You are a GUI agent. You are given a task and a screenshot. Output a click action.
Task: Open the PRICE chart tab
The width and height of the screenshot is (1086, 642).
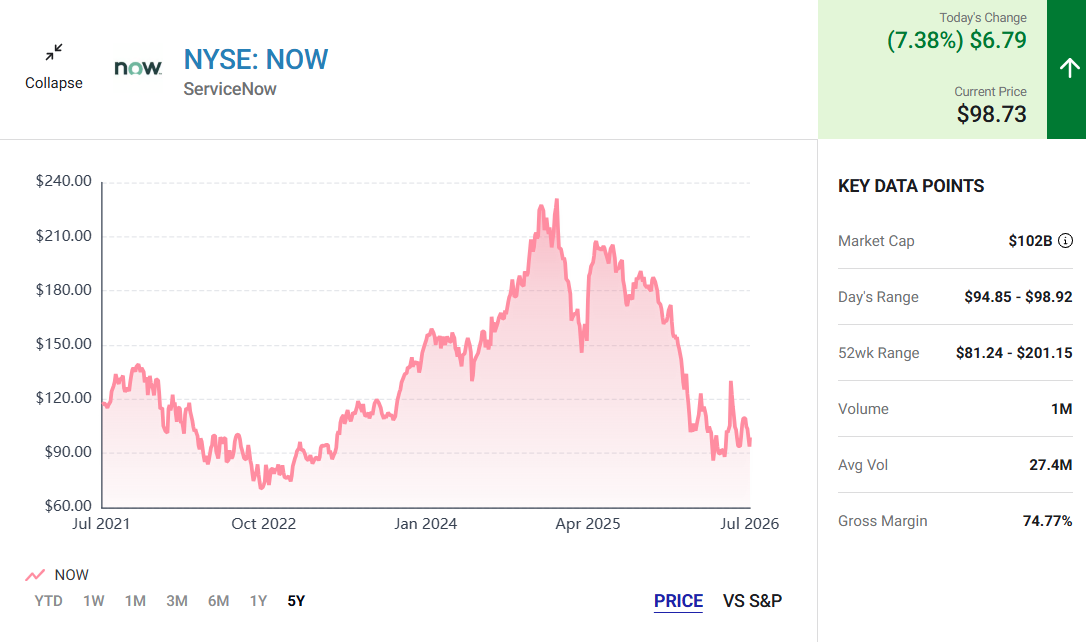coord(678,600)
